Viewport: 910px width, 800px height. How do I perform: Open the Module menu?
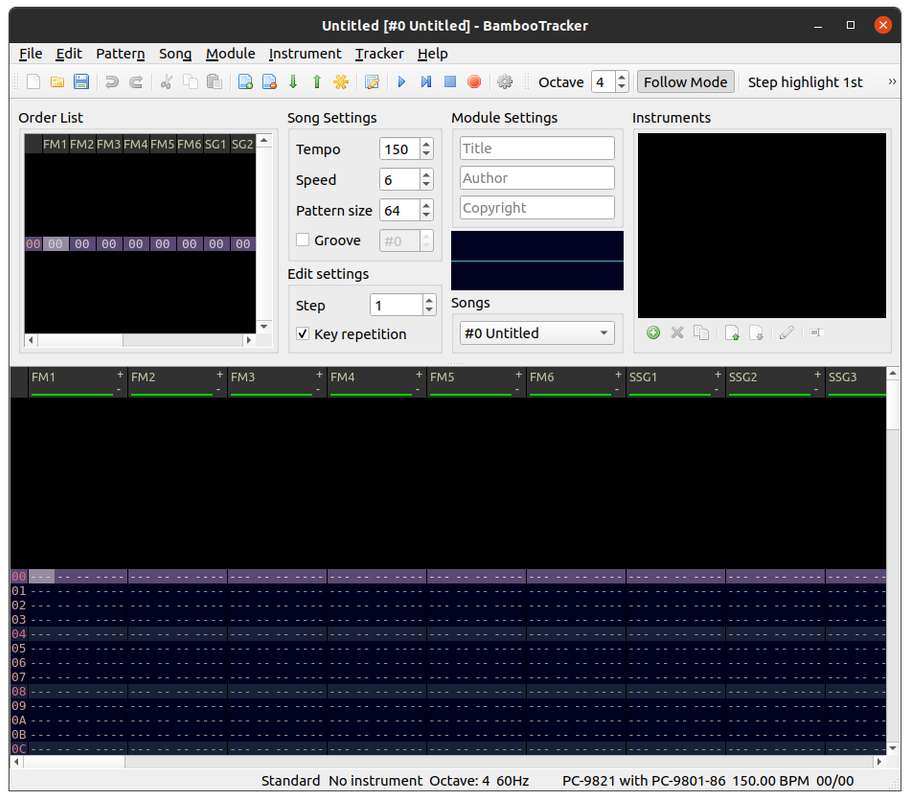[230, 54]
